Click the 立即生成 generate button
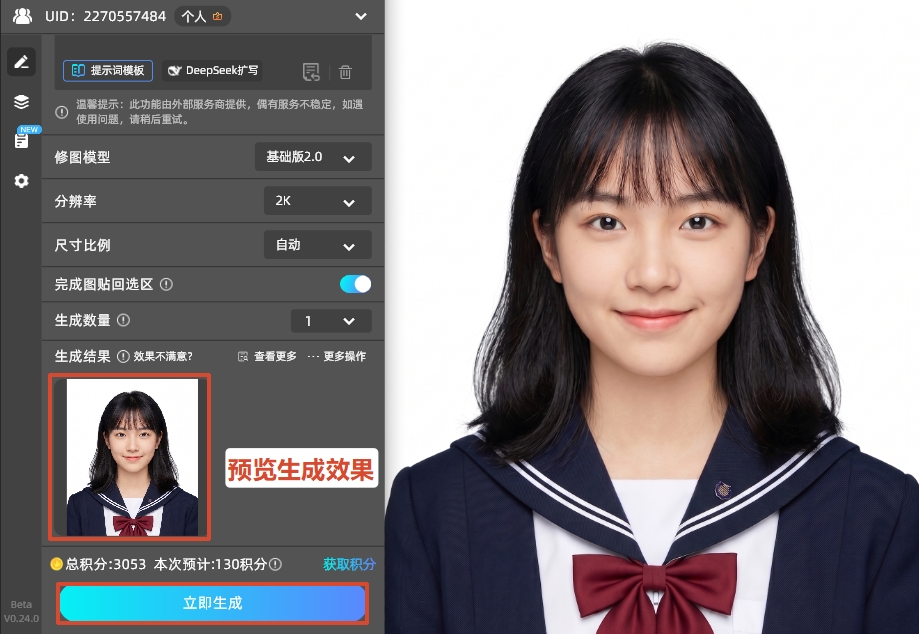919x634 pixels. coord(212,603)
